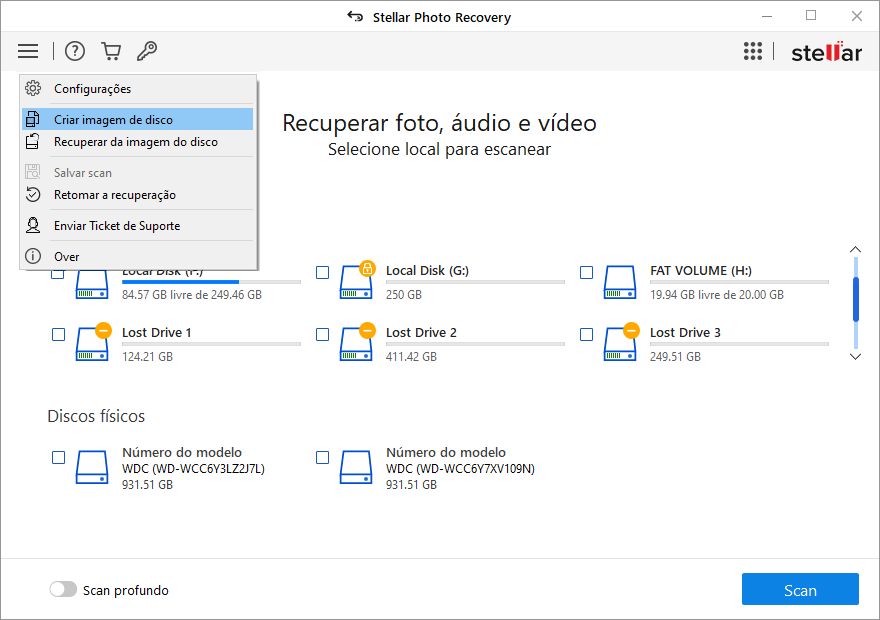Click the WD-WCC6Y7XV109N physical disk icon
Screen dimensions: 880x620
click(356, 467)
